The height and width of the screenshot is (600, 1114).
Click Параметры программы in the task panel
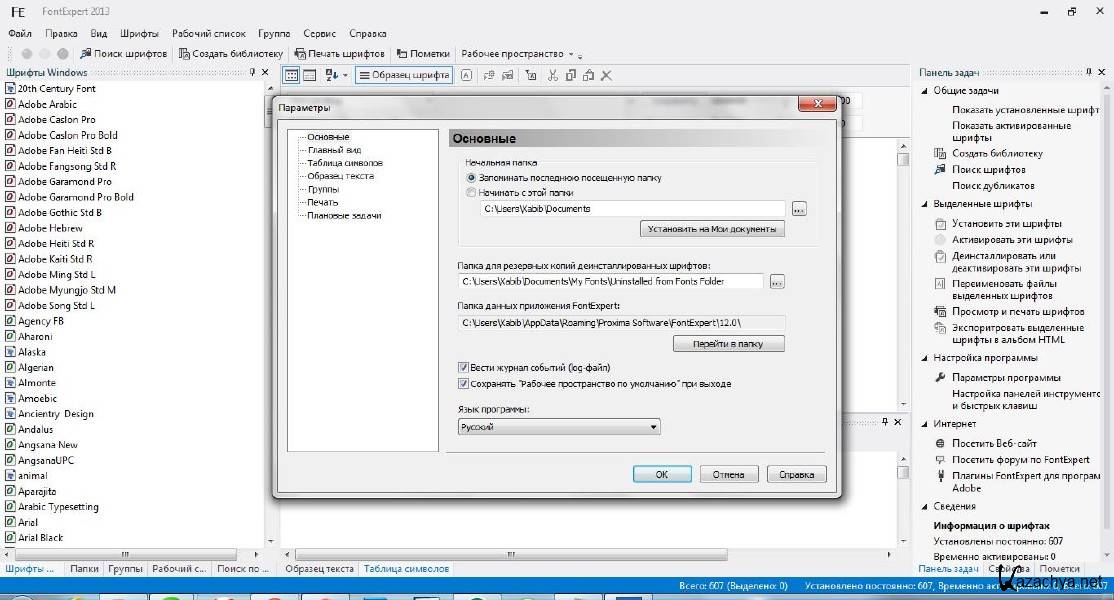(x=1006, y=378)
